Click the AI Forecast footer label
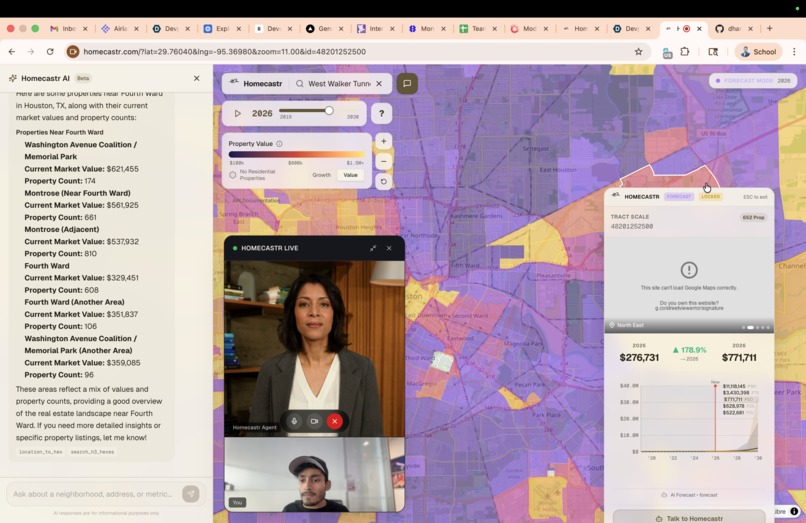Viewport: 806px width, 523px height. tap(690, 495)
